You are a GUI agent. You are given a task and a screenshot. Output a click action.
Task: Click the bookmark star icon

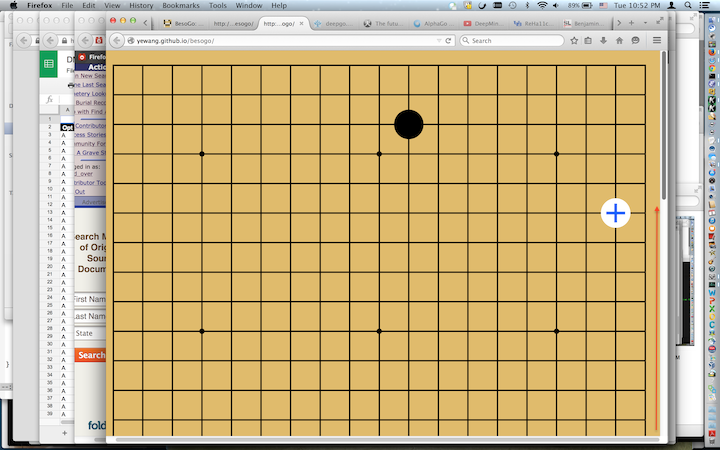tap(574, 41)
